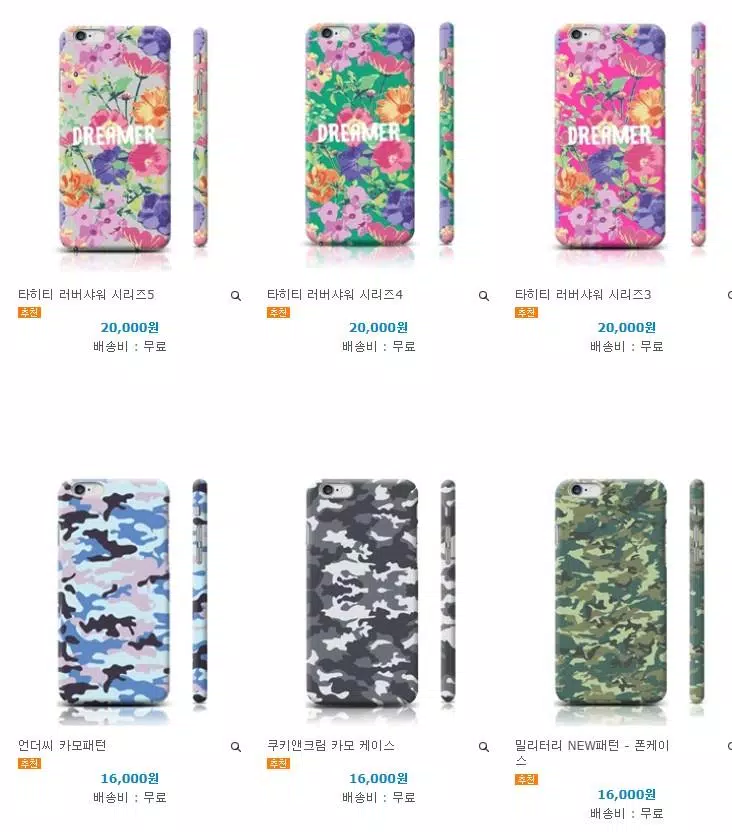Select the blue camouflage case image

click(130, 597)
